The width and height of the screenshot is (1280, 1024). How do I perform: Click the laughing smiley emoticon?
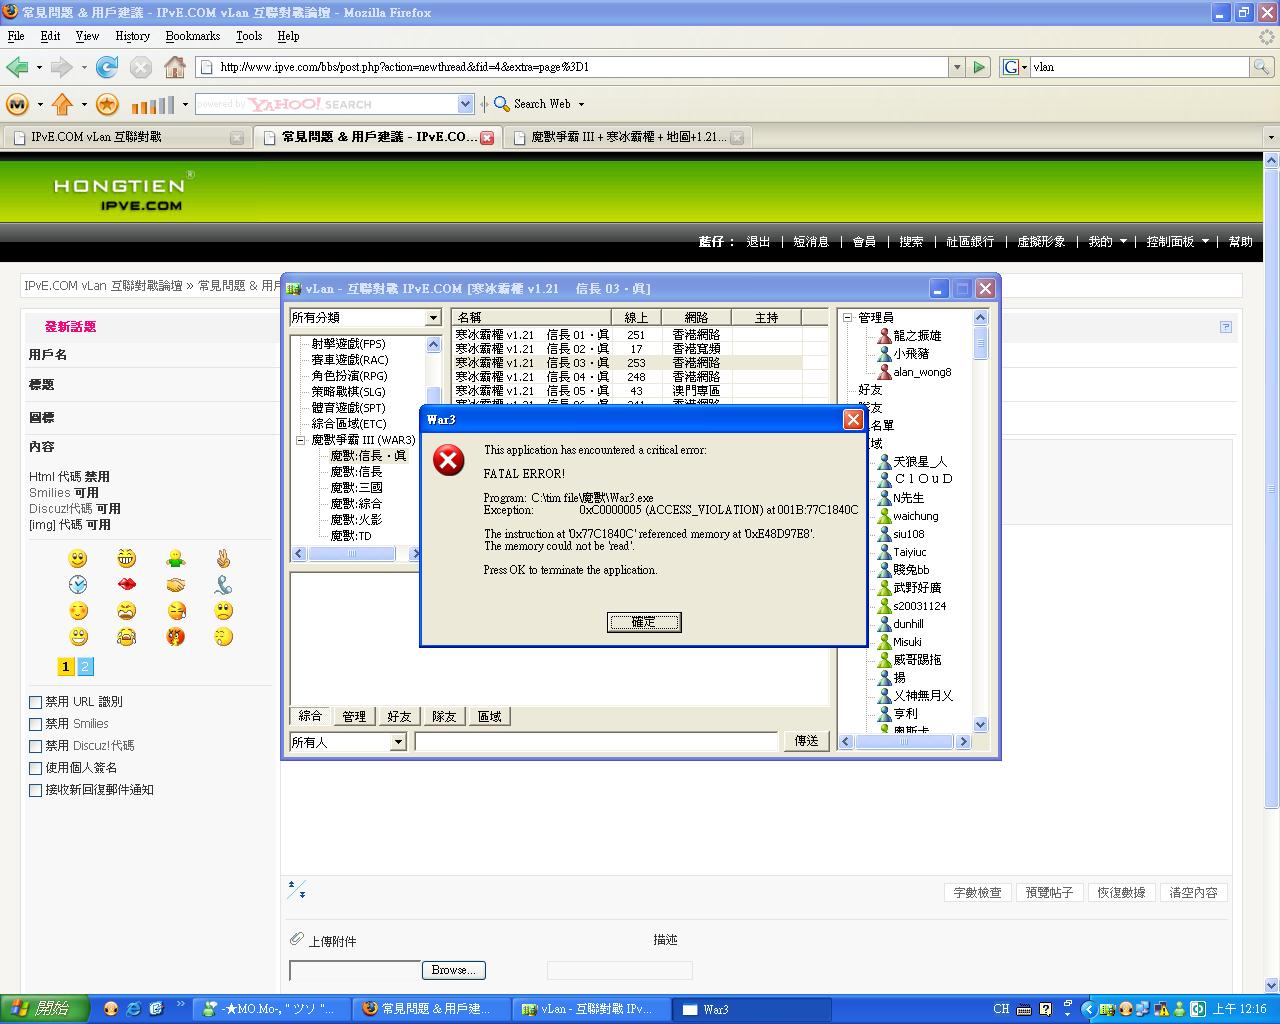[x=126, y=558]
